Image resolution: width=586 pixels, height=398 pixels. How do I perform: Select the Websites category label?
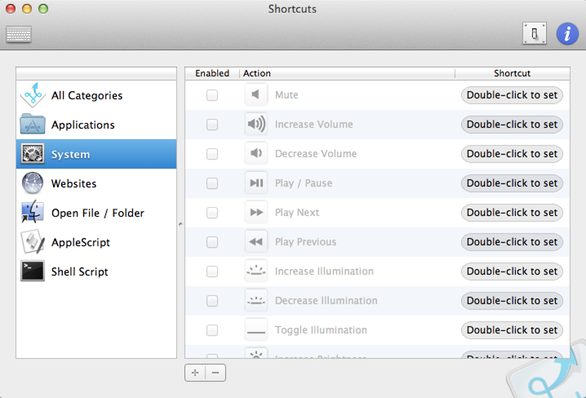[74, 183]
